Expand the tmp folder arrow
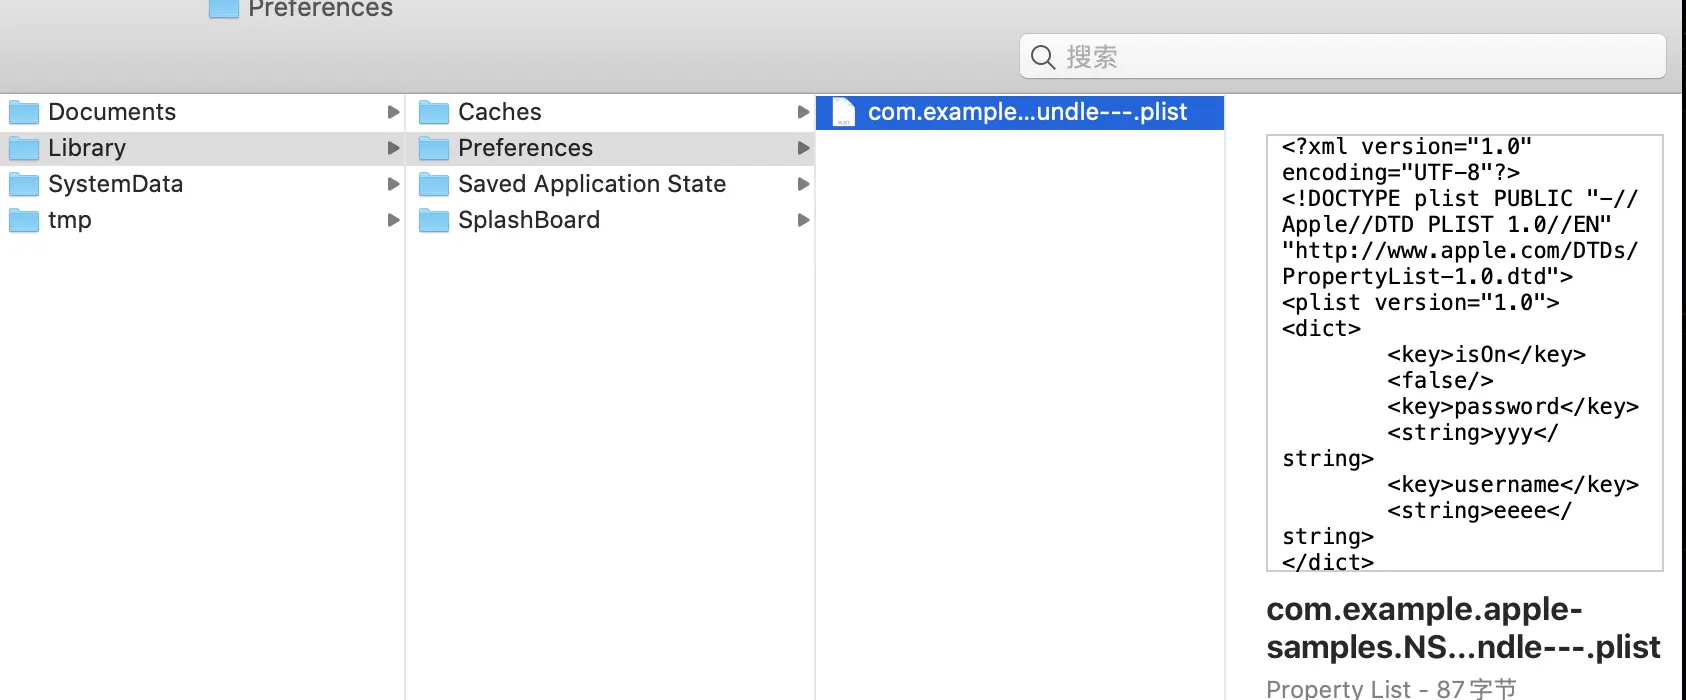Screen dimensions: 1686x700 click(x=394, y=220)
